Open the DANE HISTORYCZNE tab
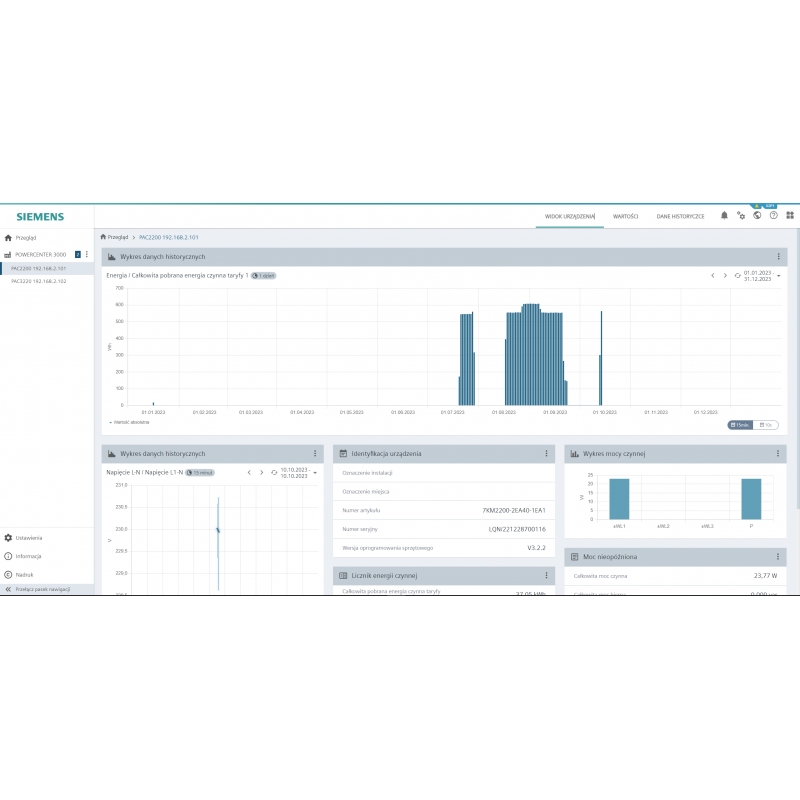The height and width of the screenshot is (800, 800). point(680,216)
